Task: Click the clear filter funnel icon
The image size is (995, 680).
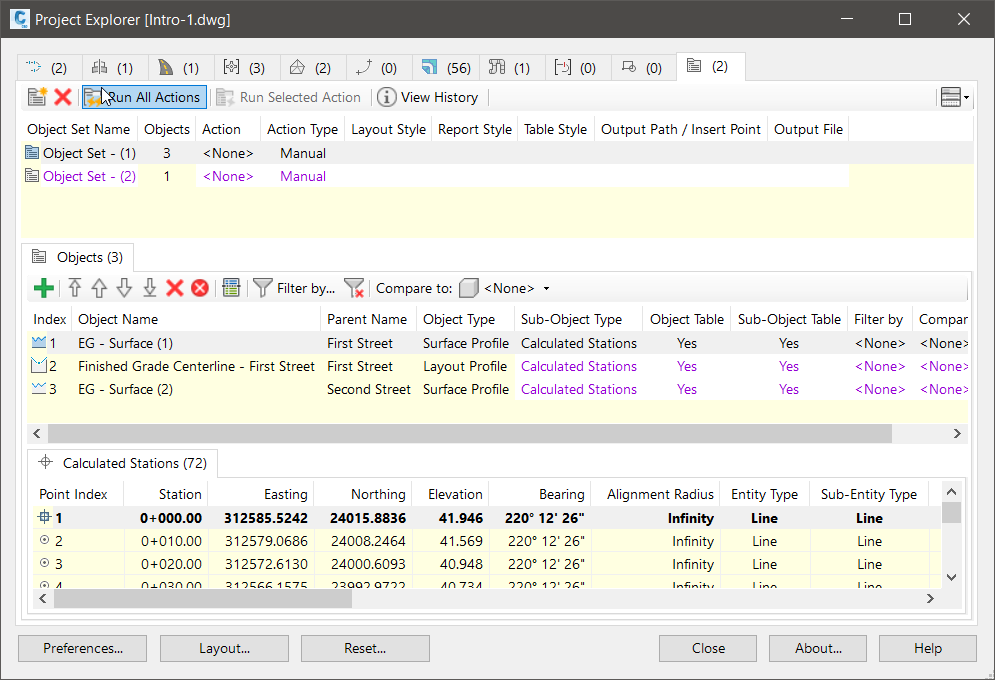Action: [x=354, y=288]
